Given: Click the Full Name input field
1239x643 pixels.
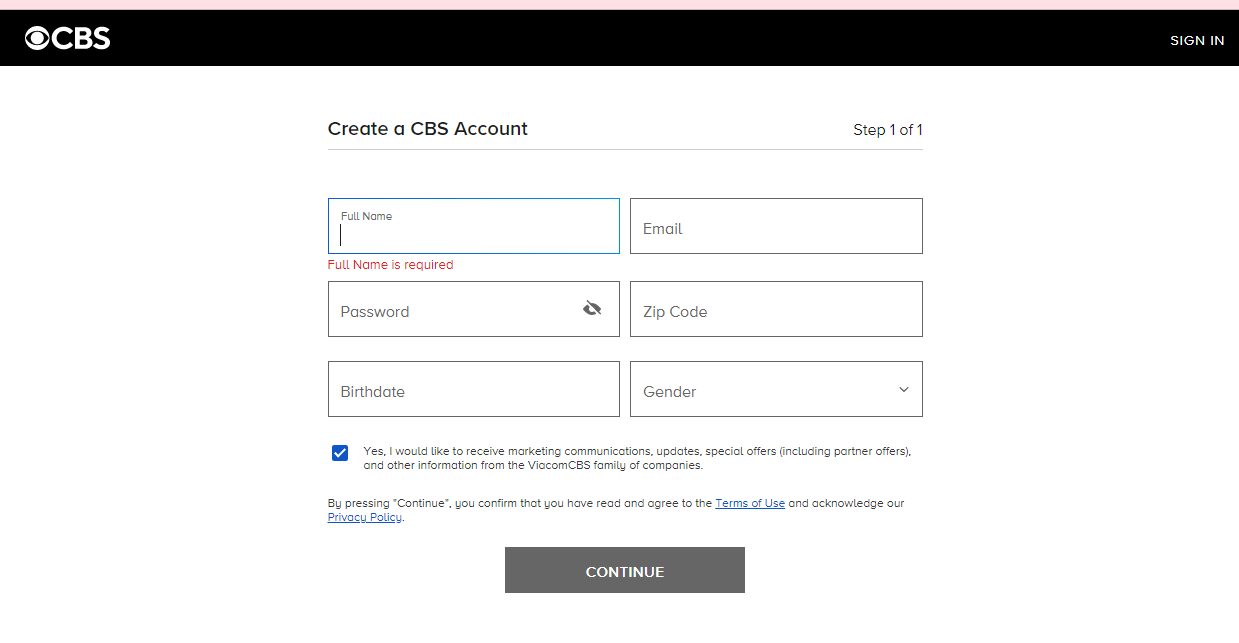Looking at the screenshot, I should 473,230.
